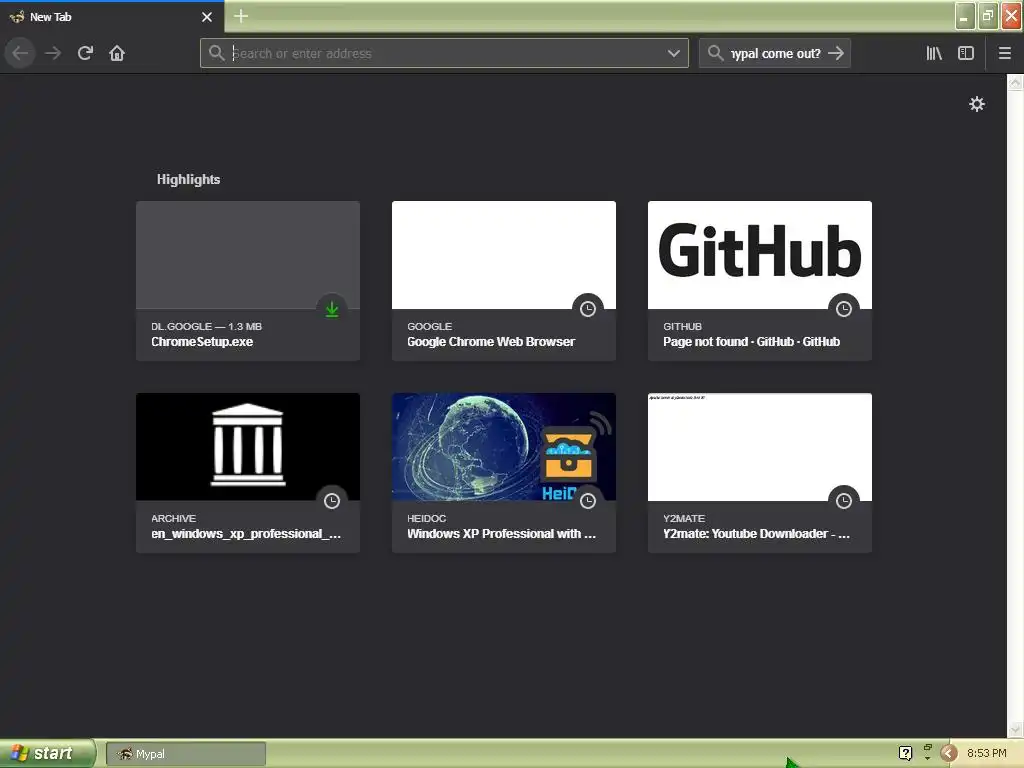Select the New Tab tab
The height and width of the screenshot is (768, 1024).
click(x=112, y=17)
